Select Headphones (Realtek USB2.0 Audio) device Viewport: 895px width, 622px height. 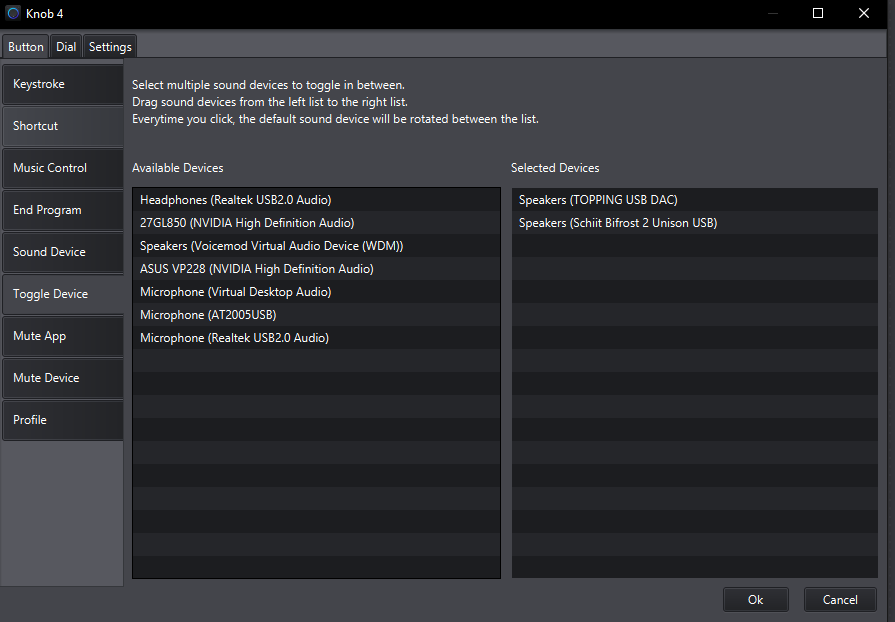tap(235, 200)
